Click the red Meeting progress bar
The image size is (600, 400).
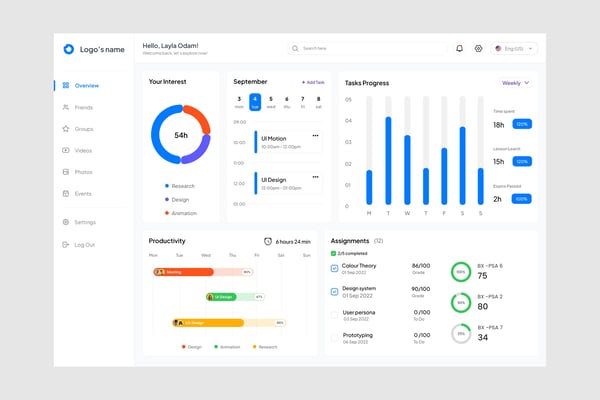click(203, 272)
